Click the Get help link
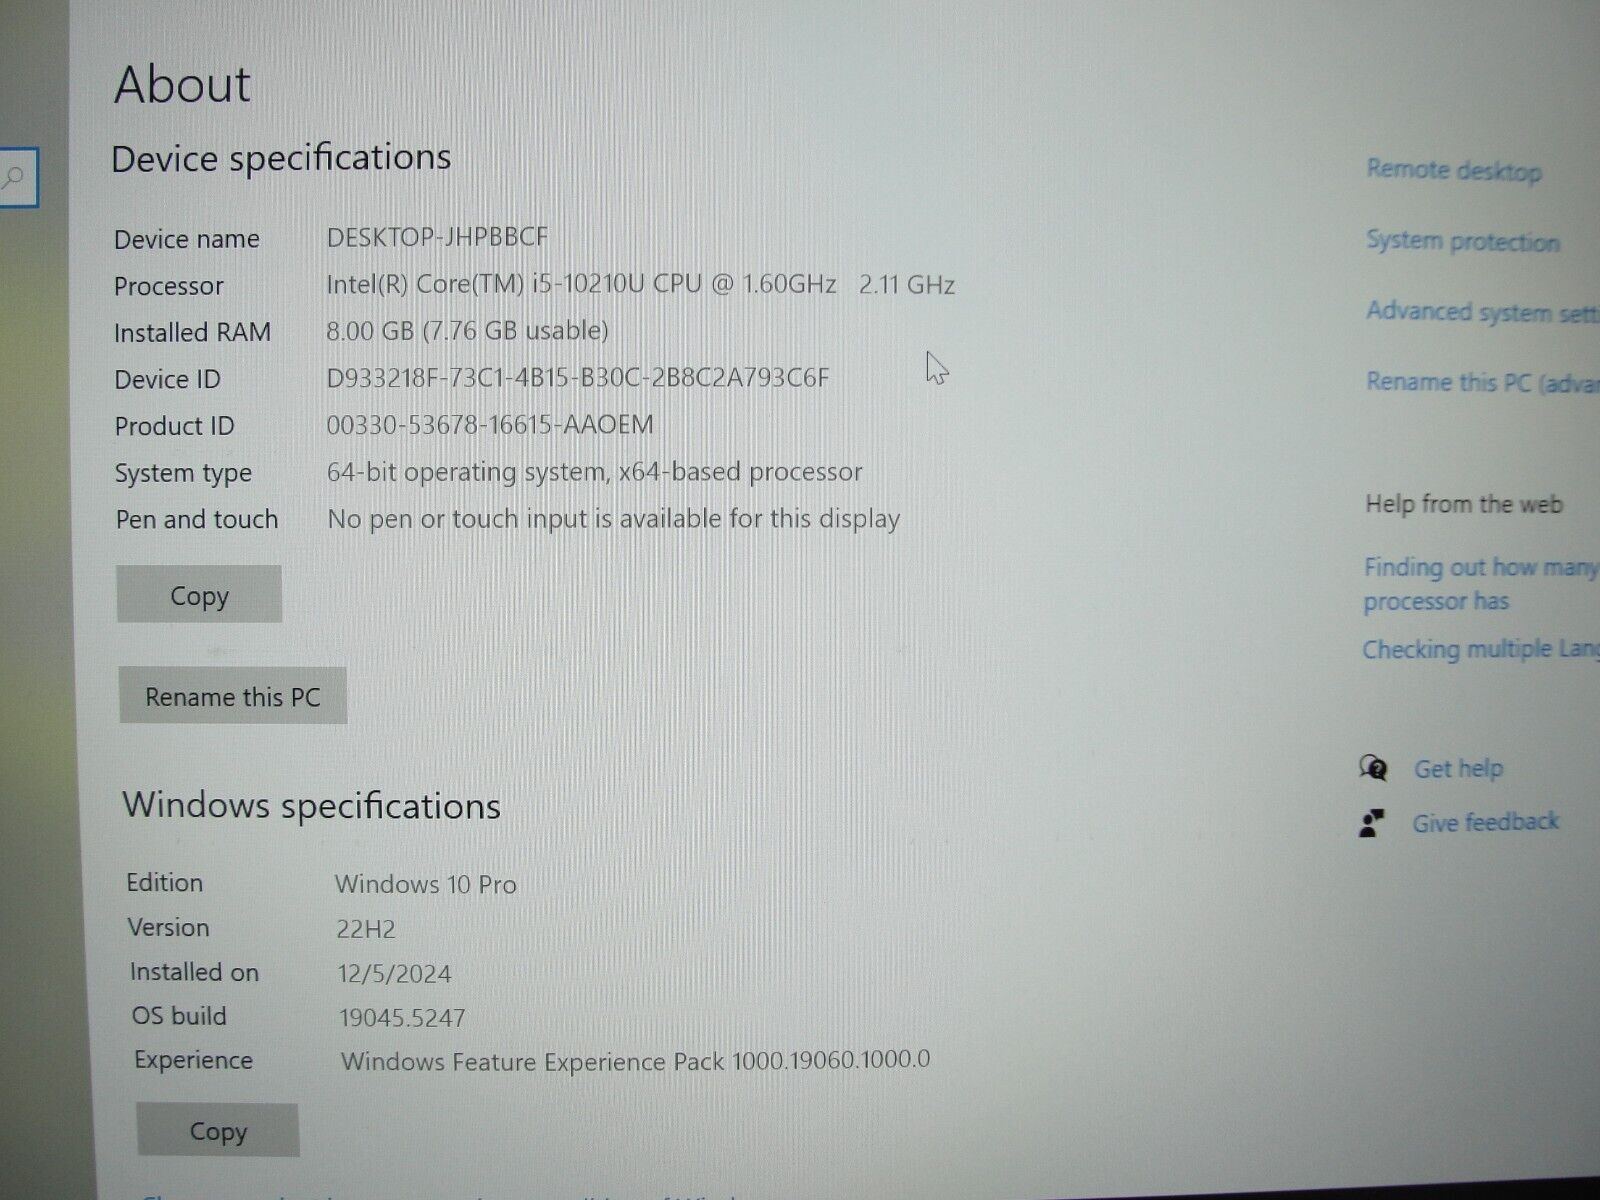Image resolution: width=1600 pixels, height=1200 pixels. [x=1458, y=769]
